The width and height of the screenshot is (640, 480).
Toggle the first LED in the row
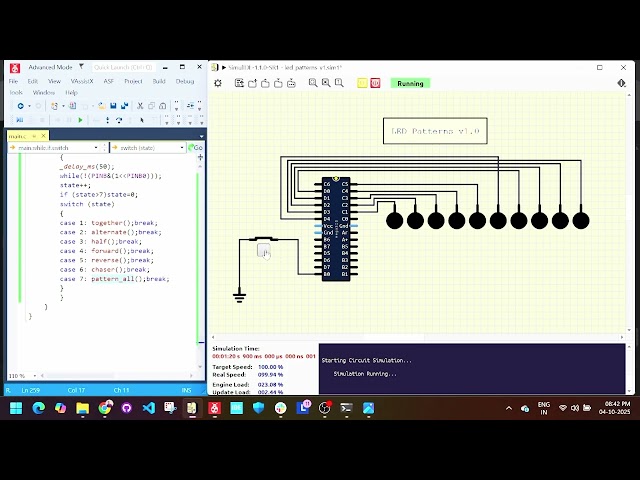pyautogui.click(x=394, y=220)
